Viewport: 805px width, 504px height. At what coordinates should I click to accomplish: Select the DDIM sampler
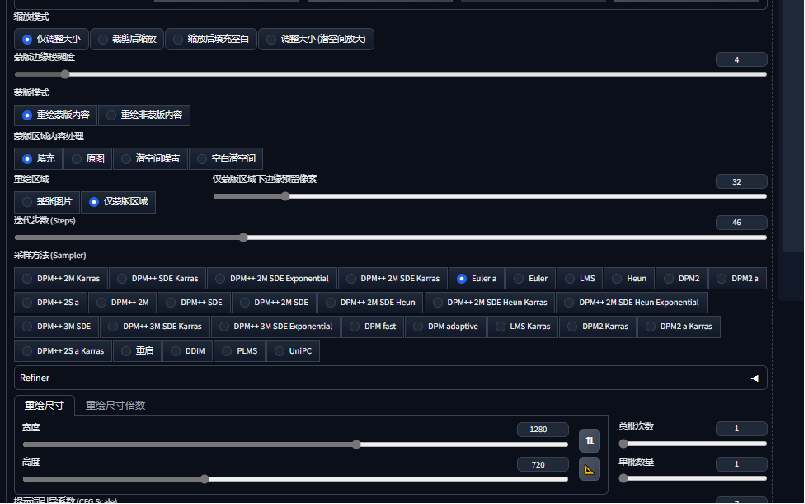(187, 351)
